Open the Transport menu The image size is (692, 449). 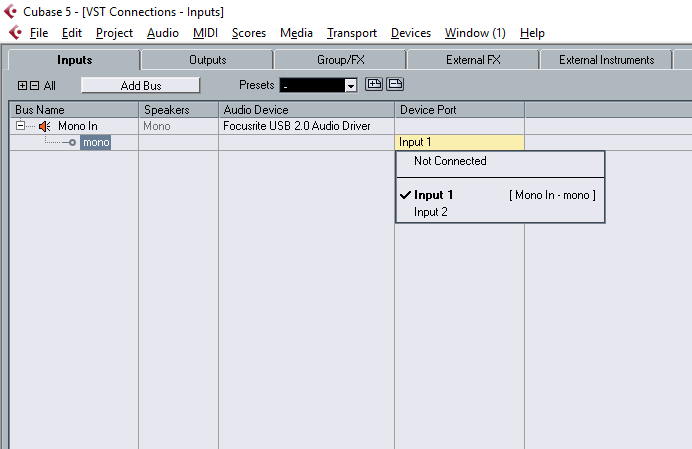(352, 33)
